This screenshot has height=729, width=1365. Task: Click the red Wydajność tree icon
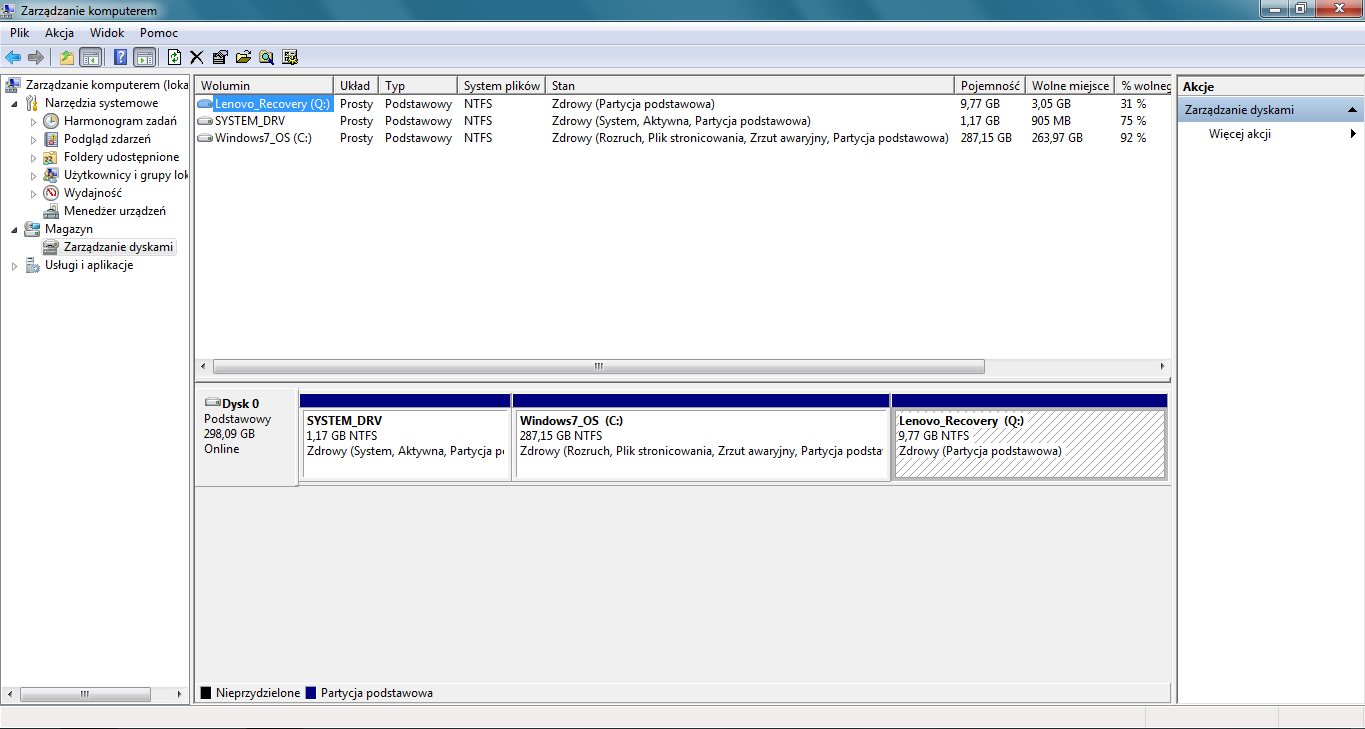click(51, 193)
